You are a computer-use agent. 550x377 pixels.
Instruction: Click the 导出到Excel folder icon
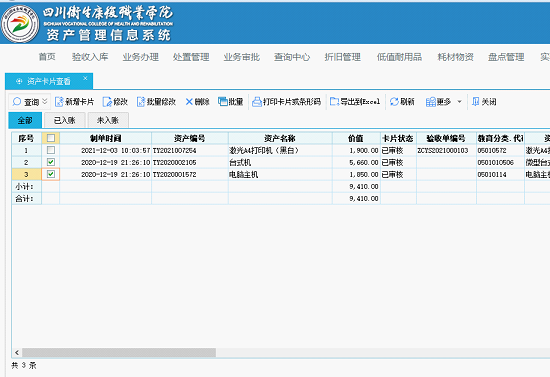(x=335, y=102)
